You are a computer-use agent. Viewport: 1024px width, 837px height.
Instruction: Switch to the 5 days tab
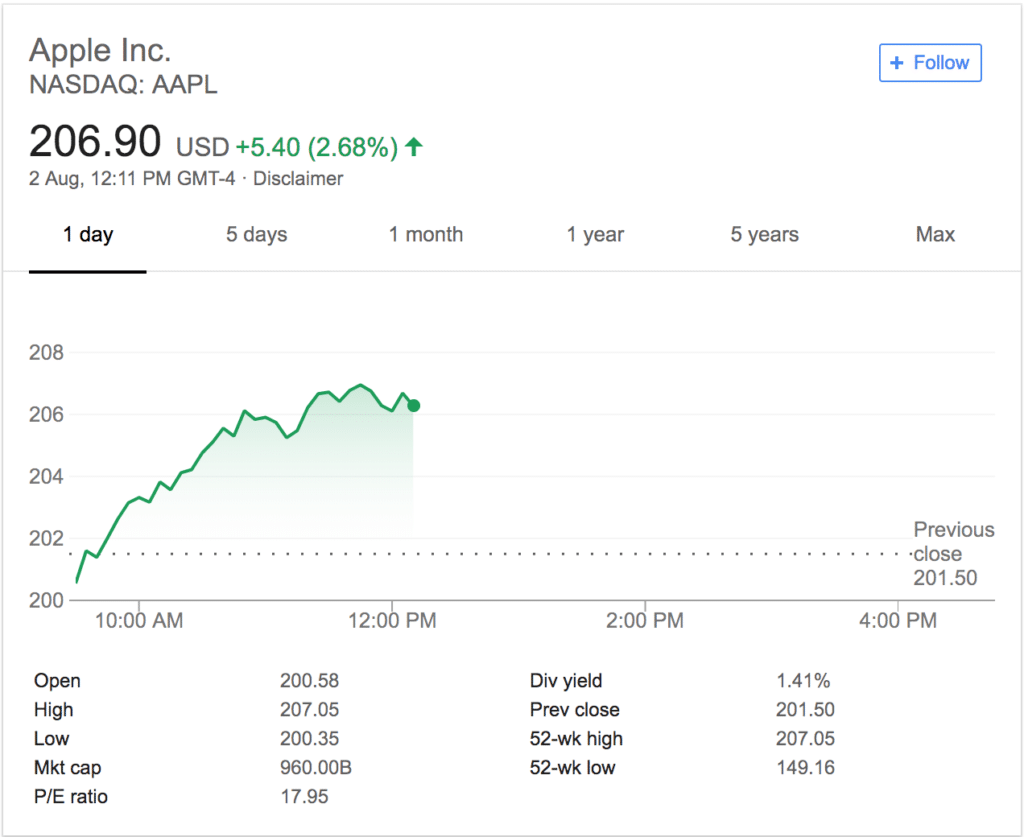coord(256,235)
